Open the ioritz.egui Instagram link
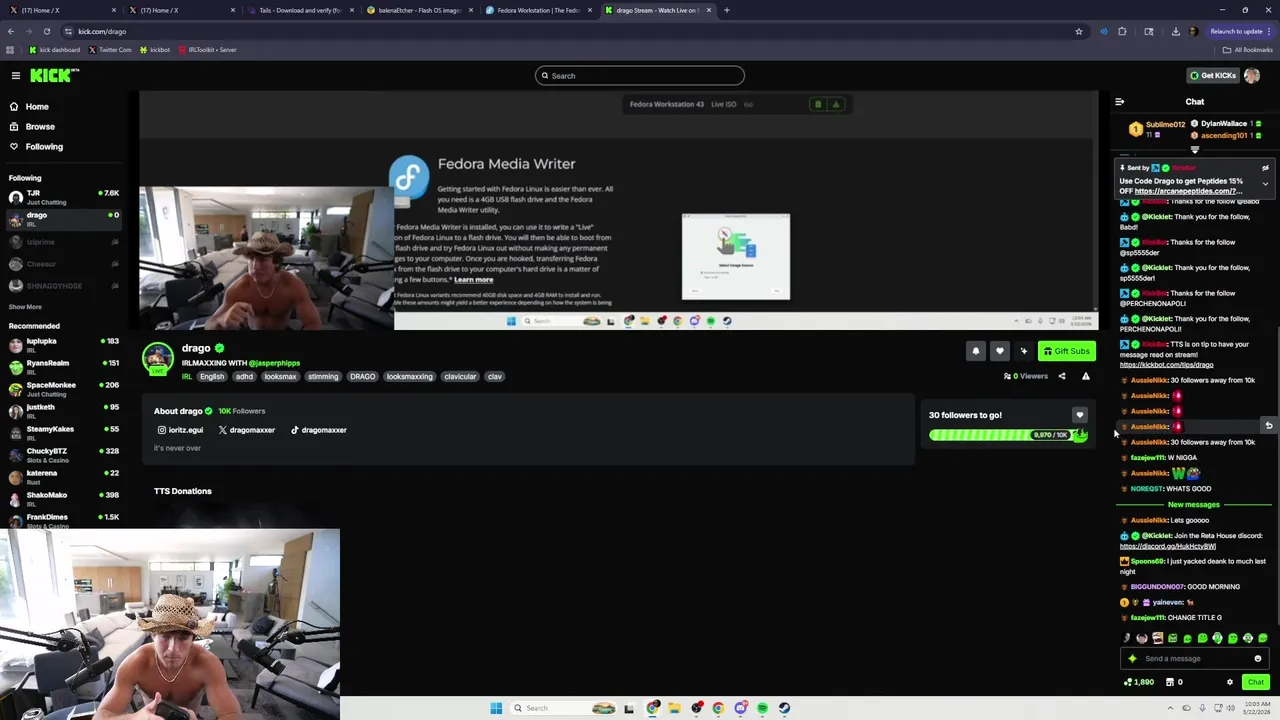This screenshot has height=720, width=1280. pyautogui.click(x=181, y=430)
